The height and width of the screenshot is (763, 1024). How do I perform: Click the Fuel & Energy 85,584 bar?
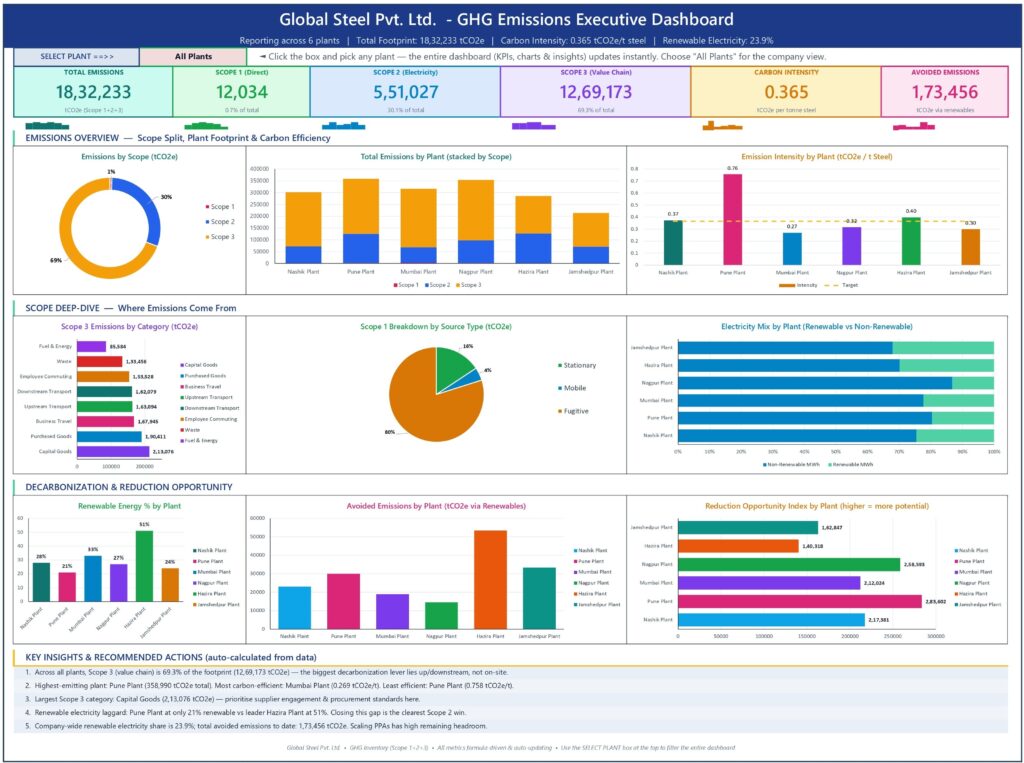[x=91, y=346]
